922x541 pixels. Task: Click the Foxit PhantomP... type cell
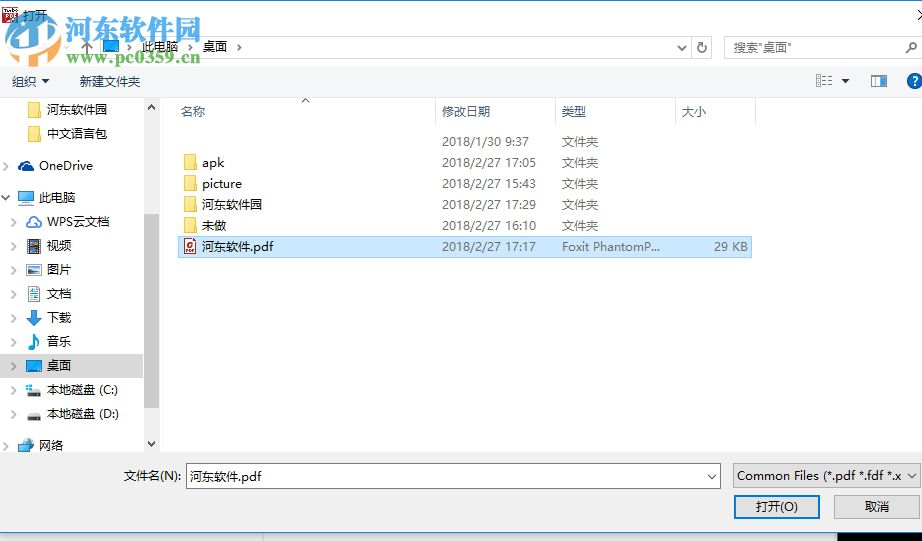point(610,246)
